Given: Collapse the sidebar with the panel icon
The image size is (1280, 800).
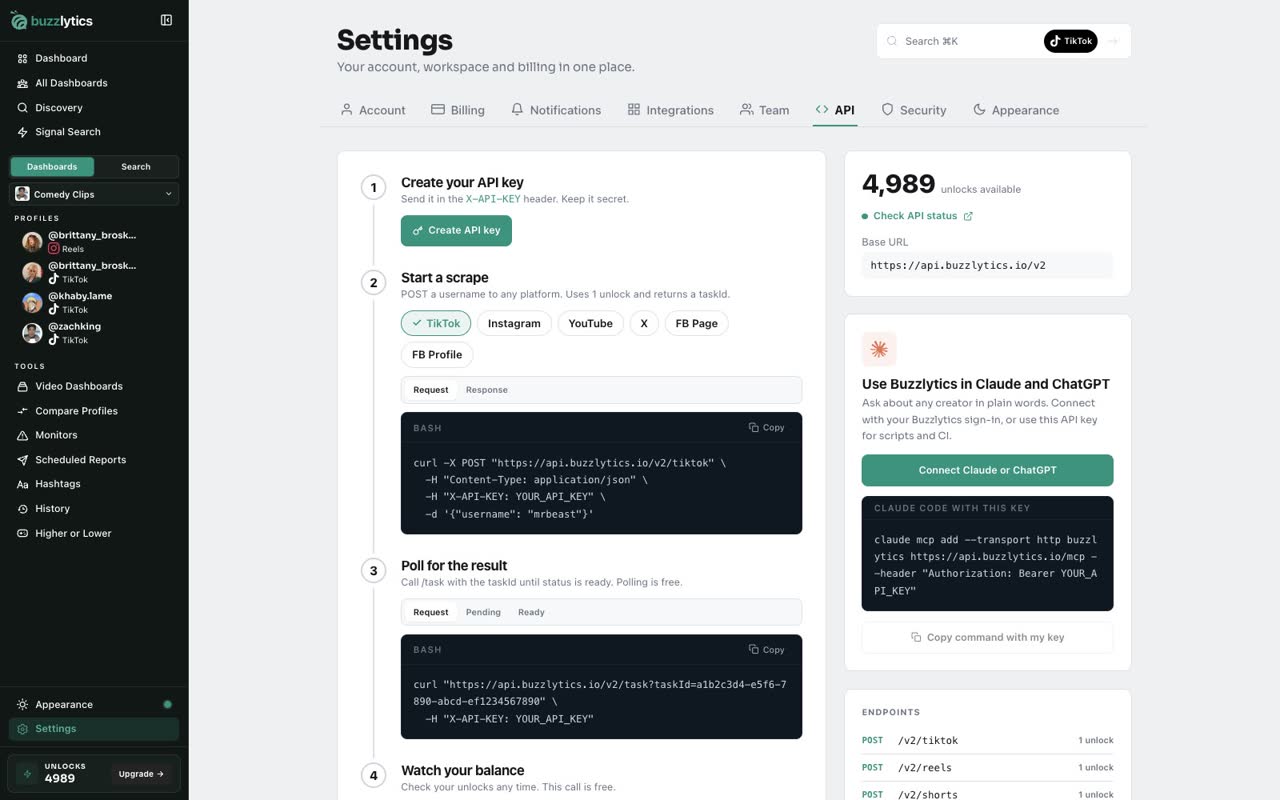Looking at the screenshot, I should 166,20.
